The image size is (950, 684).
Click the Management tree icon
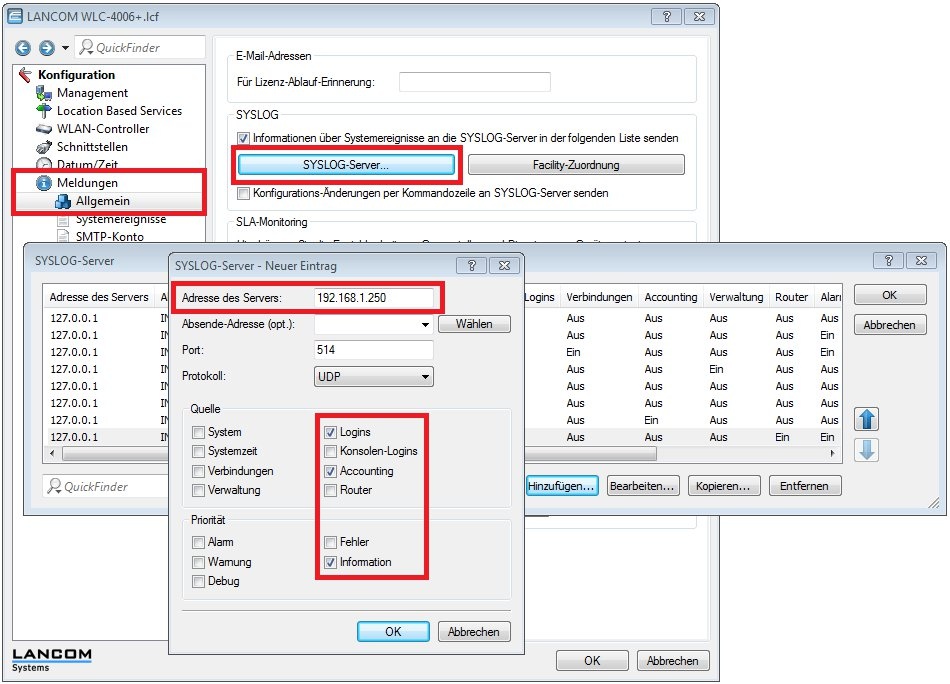point(44,93)
